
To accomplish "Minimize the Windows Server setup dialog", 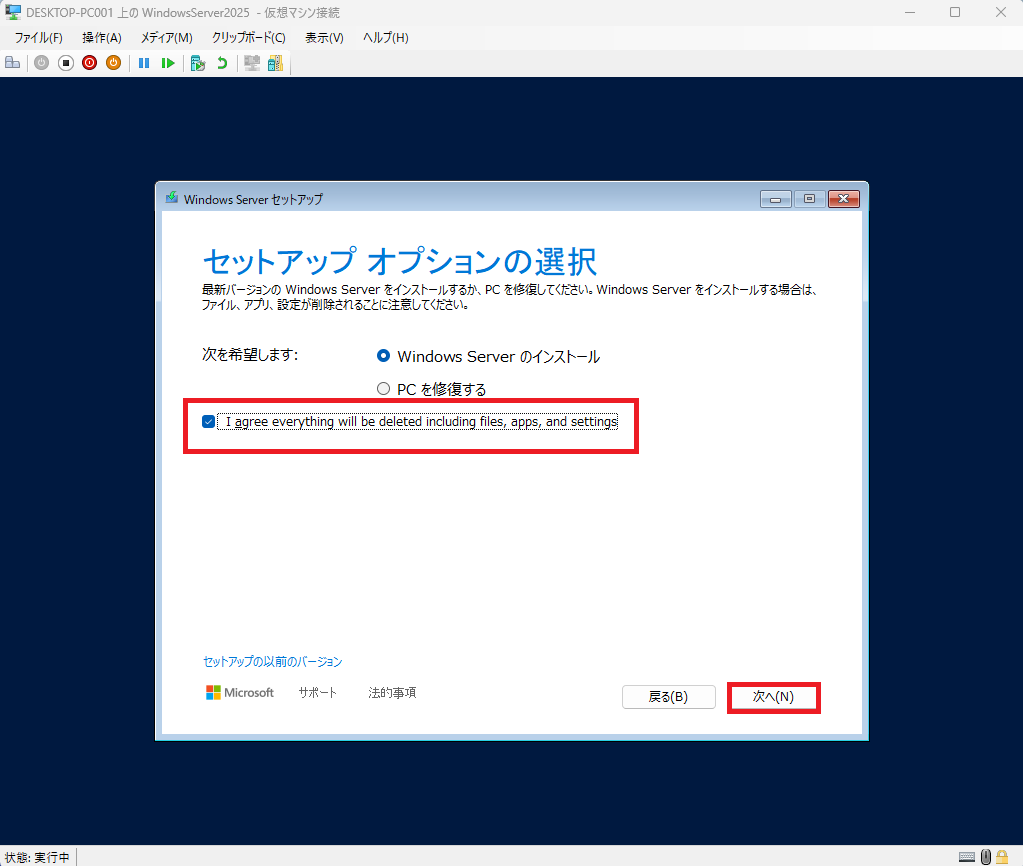I will [776, 199].
